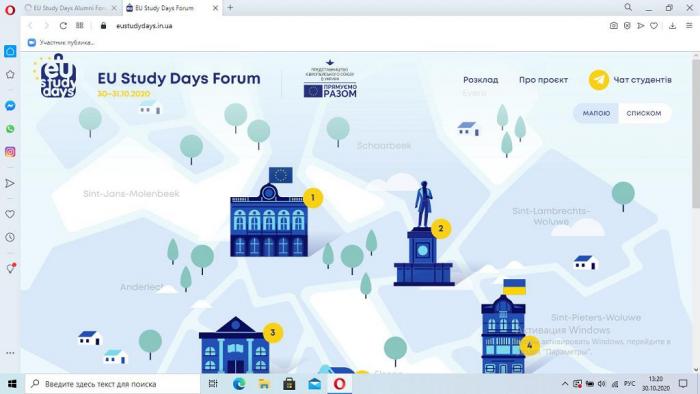
Task: Open Task View on the taskbar
Action: click(x=213, y=384)
